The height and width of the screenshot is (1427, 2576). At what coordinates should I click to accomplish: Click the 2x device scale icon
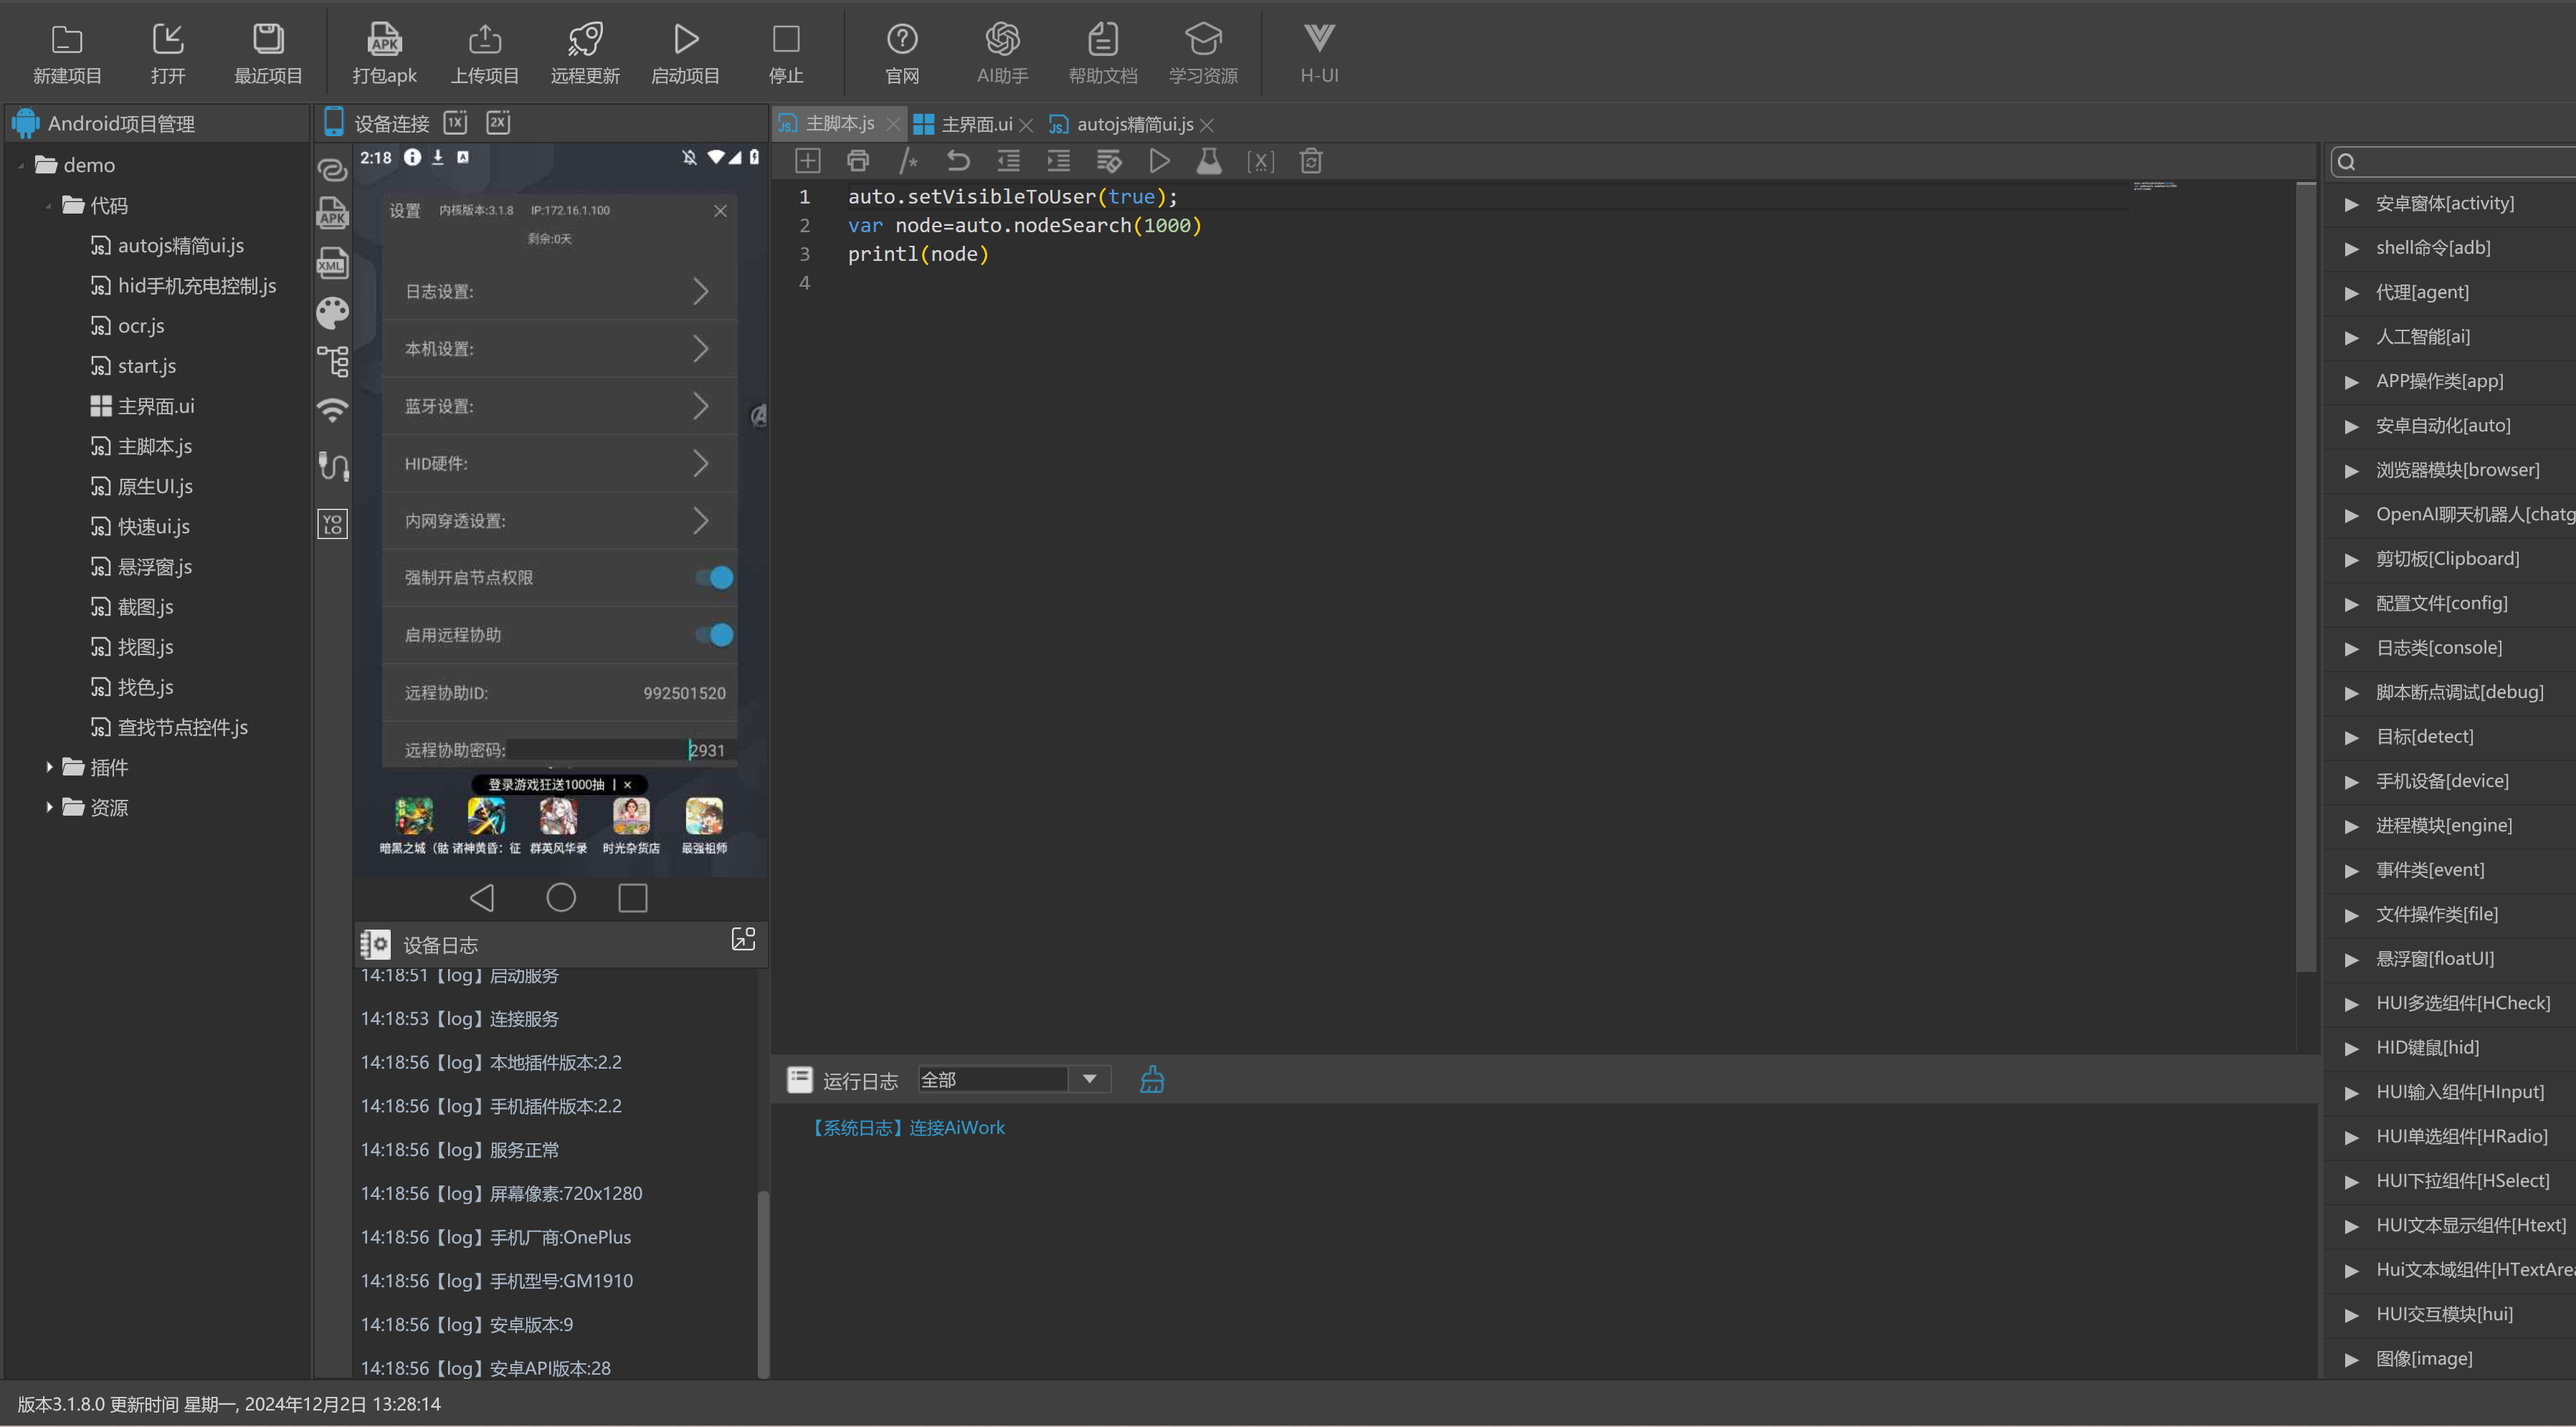[498, 123]
